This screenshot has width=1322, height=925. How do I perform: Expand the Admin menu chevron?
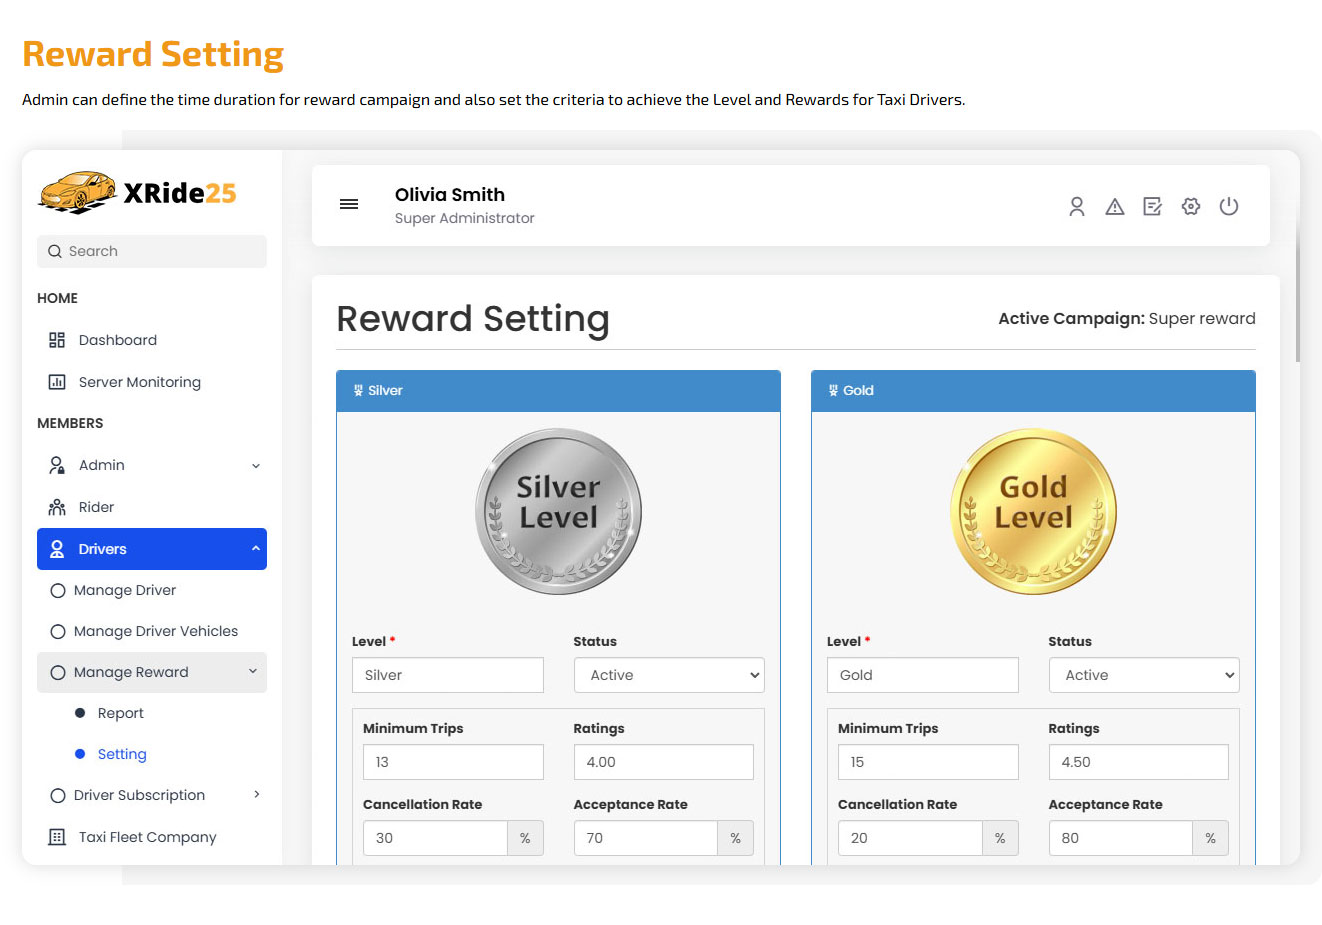[256, 466]
